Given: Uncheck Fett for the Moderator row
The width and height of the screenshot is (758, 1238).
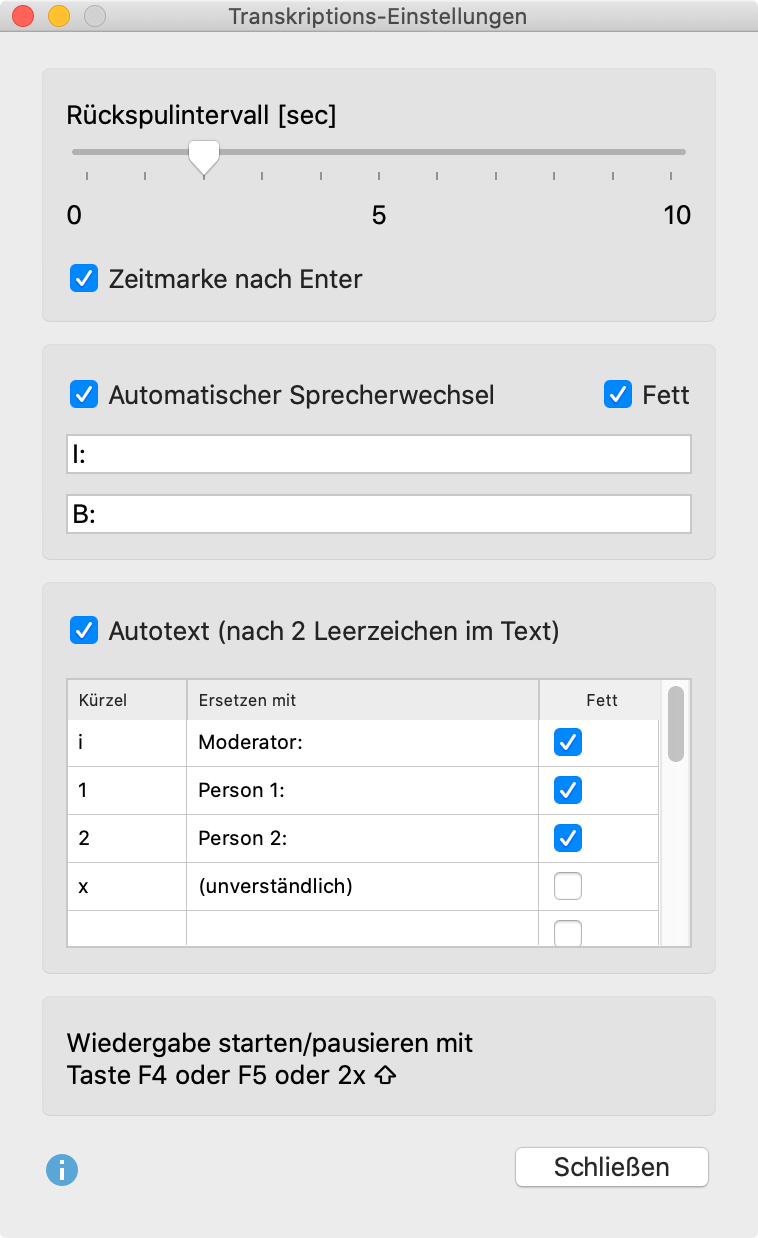Looking at the screenshot, I should point(568,743).
